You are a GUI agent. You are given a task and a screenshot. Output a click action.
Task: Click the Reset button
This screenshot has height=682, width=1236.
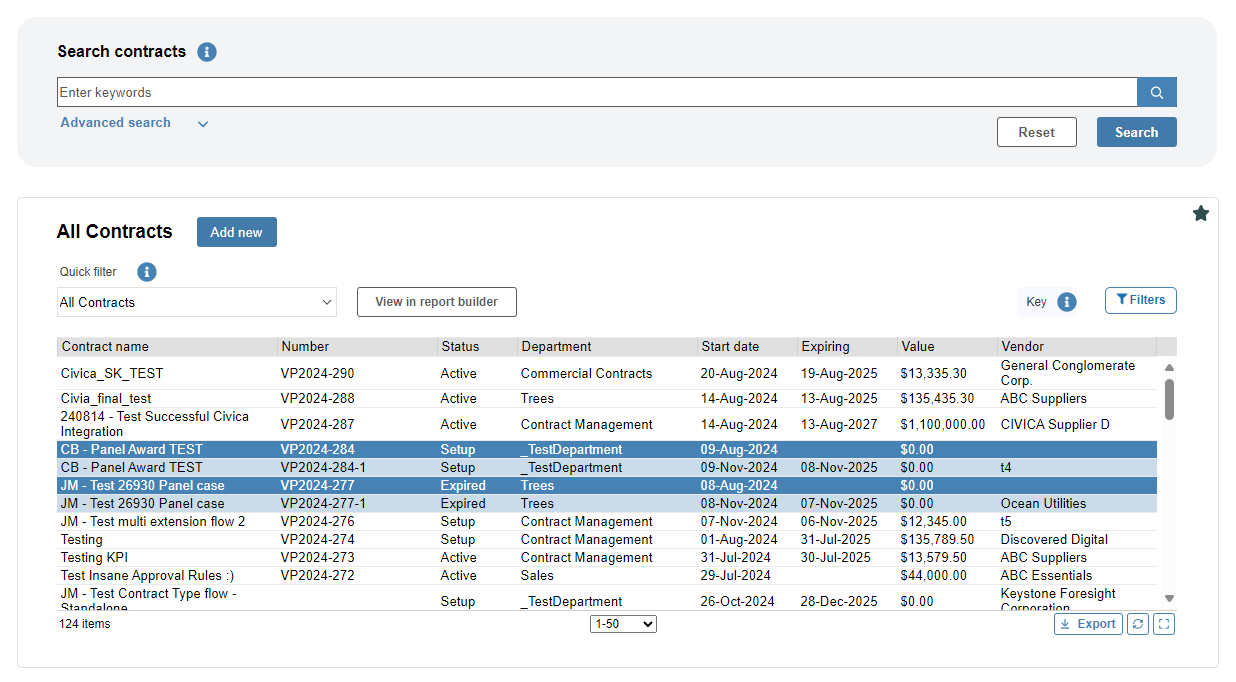click(x=1037, y=132)
